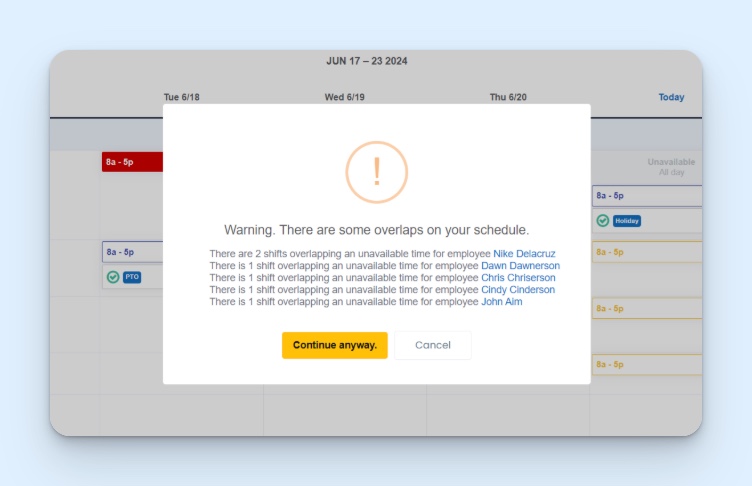Jump to Today in the schedule header
752x486 pixels.
(671, 97)
